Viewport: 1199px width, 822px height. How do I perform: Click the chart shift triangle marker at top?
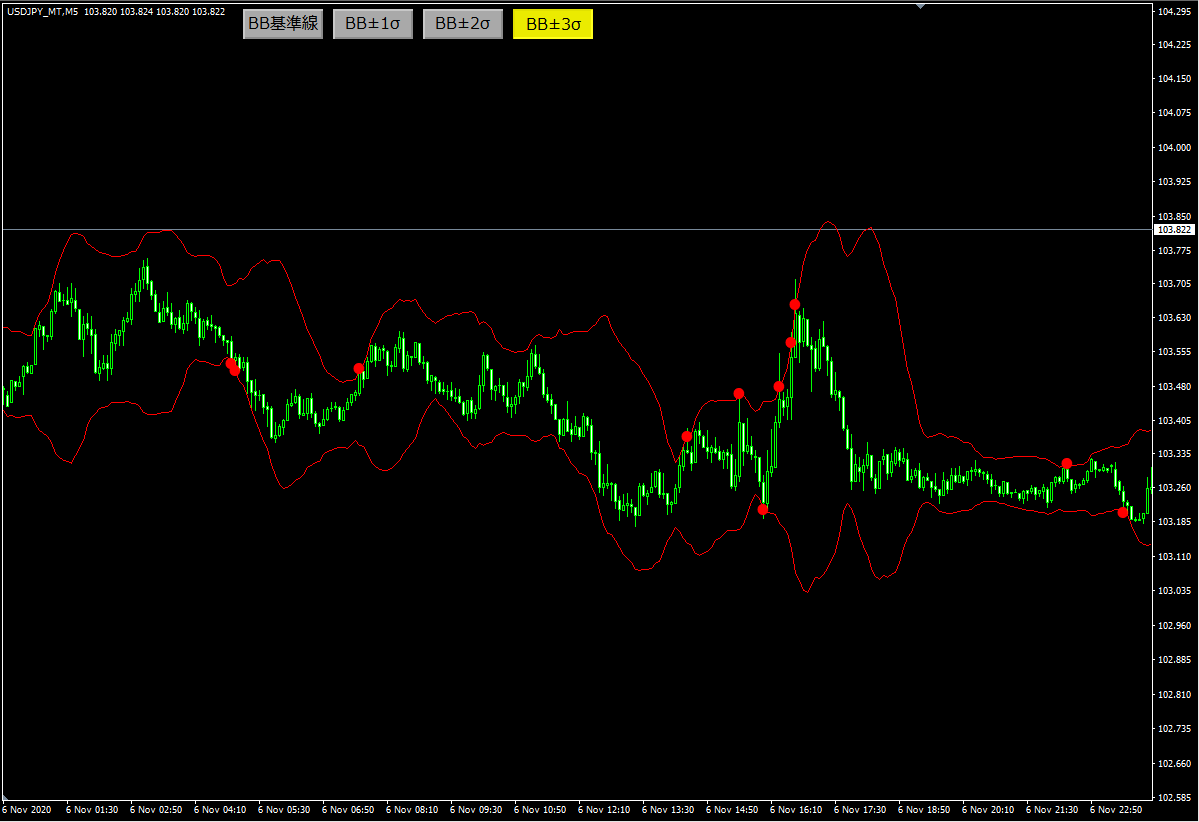coord(921,5)
